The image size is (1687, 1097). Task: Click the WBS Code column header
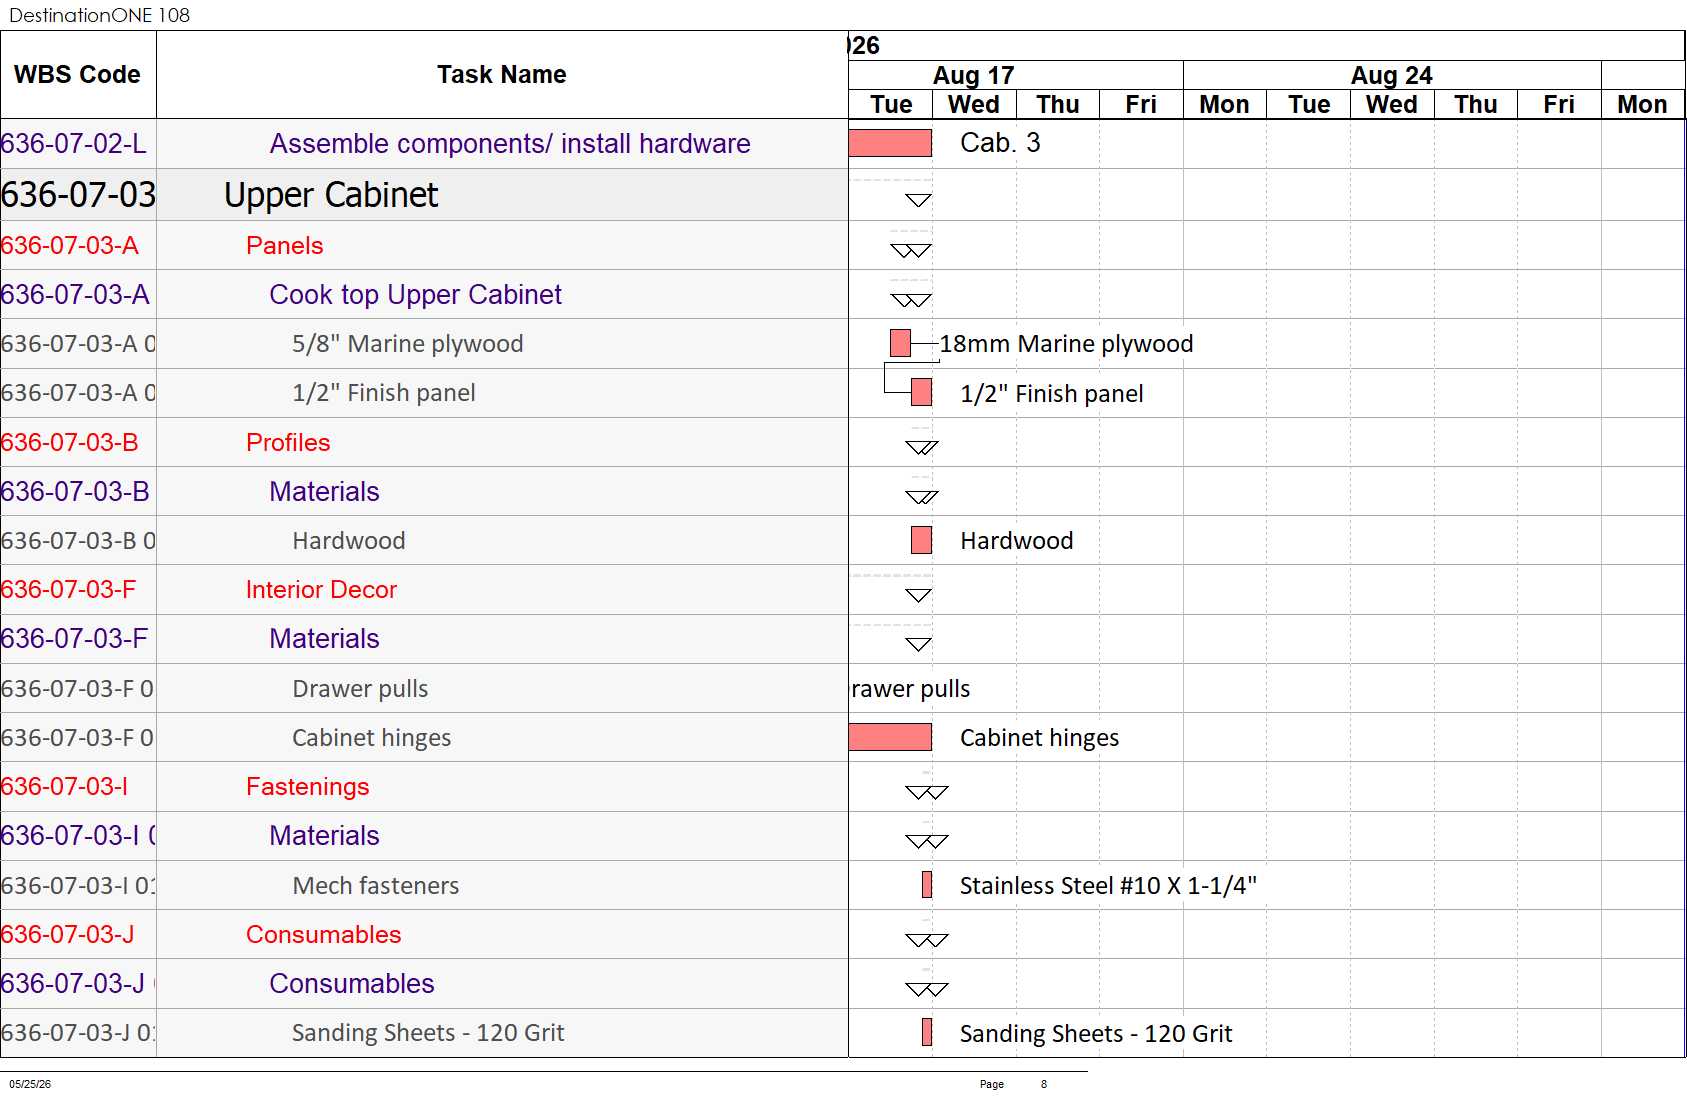click(78, 75)
